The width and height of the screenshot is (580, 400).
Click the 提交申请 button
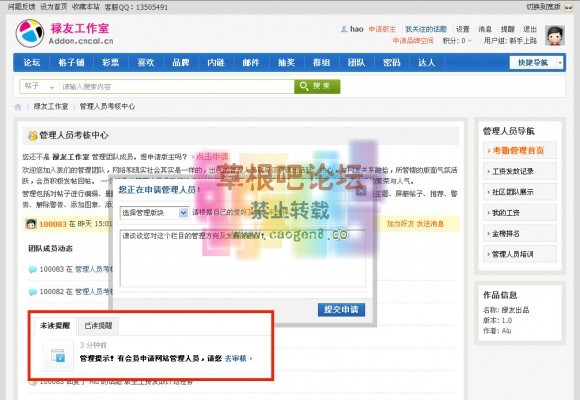341,309
